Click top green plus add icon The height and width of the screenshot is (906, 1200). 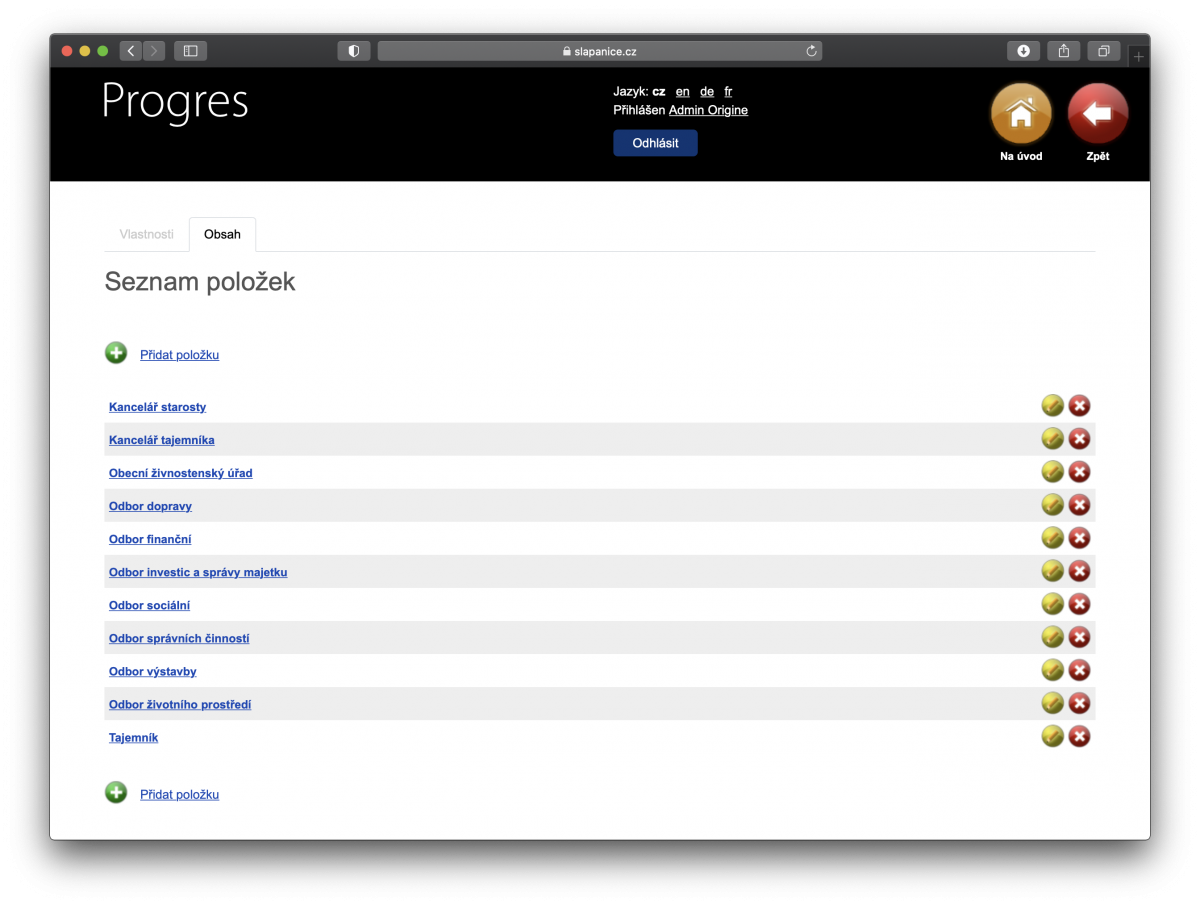pos(116,353)
